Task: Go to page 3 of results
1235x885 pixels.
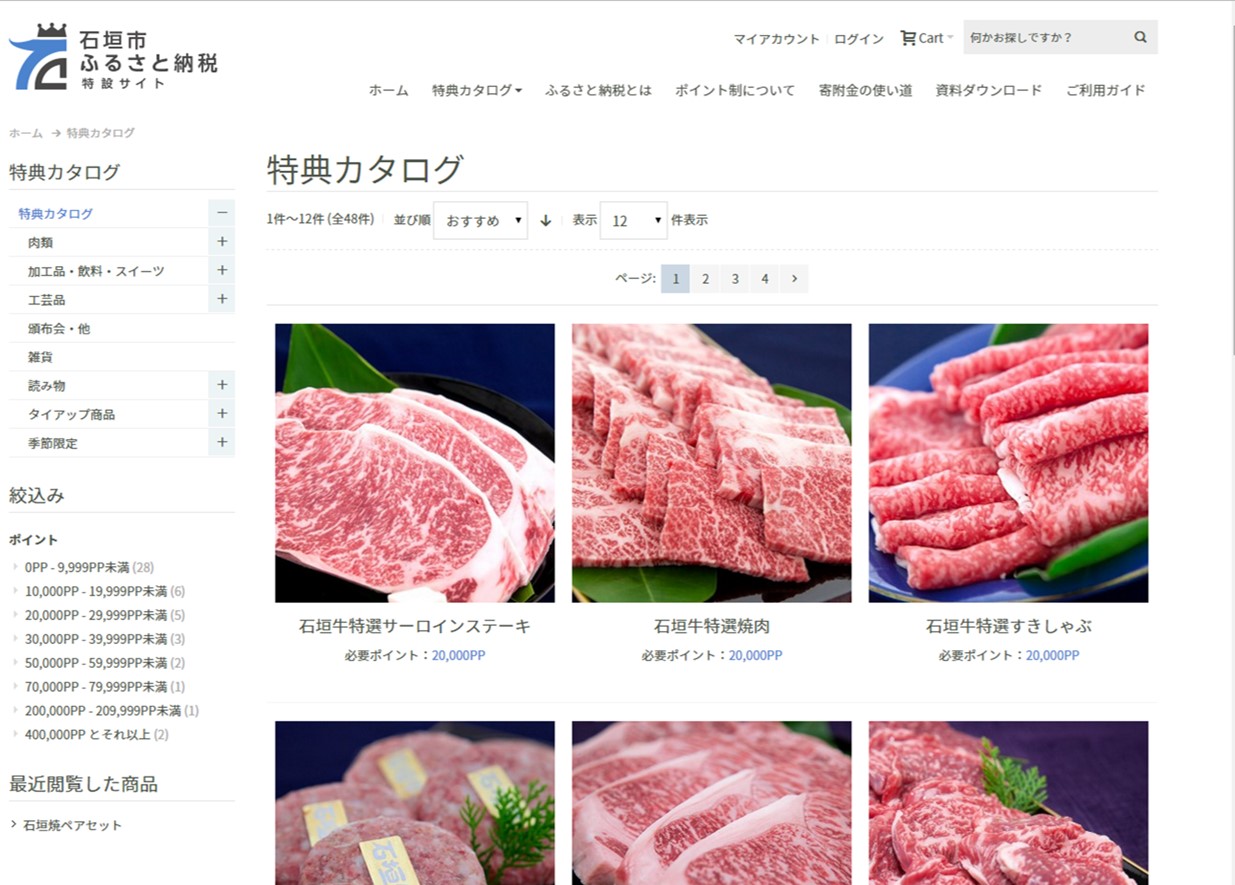Action: (735, 279)
